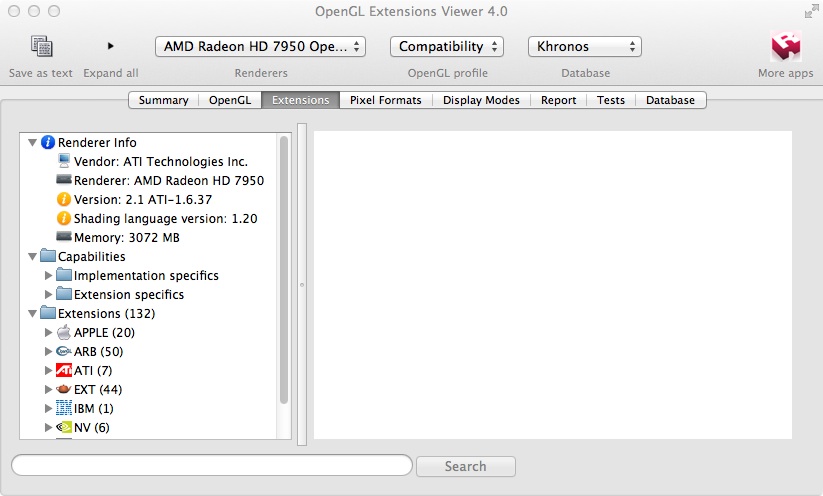Click the blue Renderer Info icon
Image resolution: width=823 pixels, height=496 pixels.
[48, 142]
